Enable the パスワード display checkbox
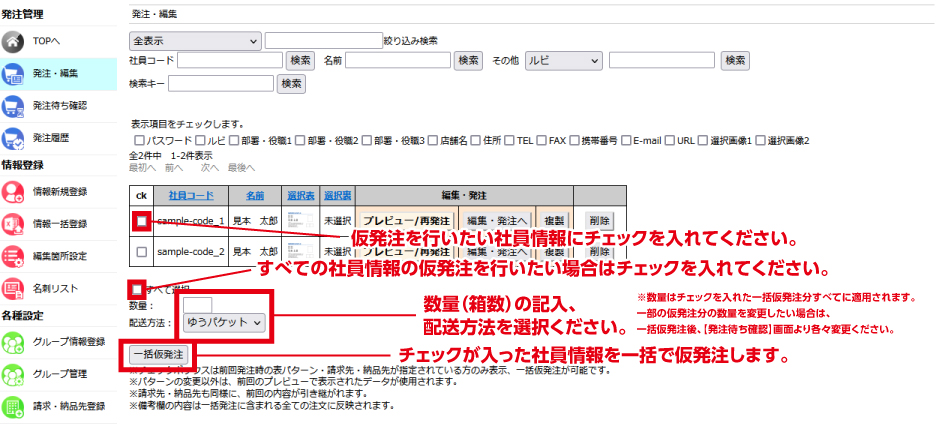Viewport: 941px width, 424px height. pyautogui.click(x=138, y=141)
